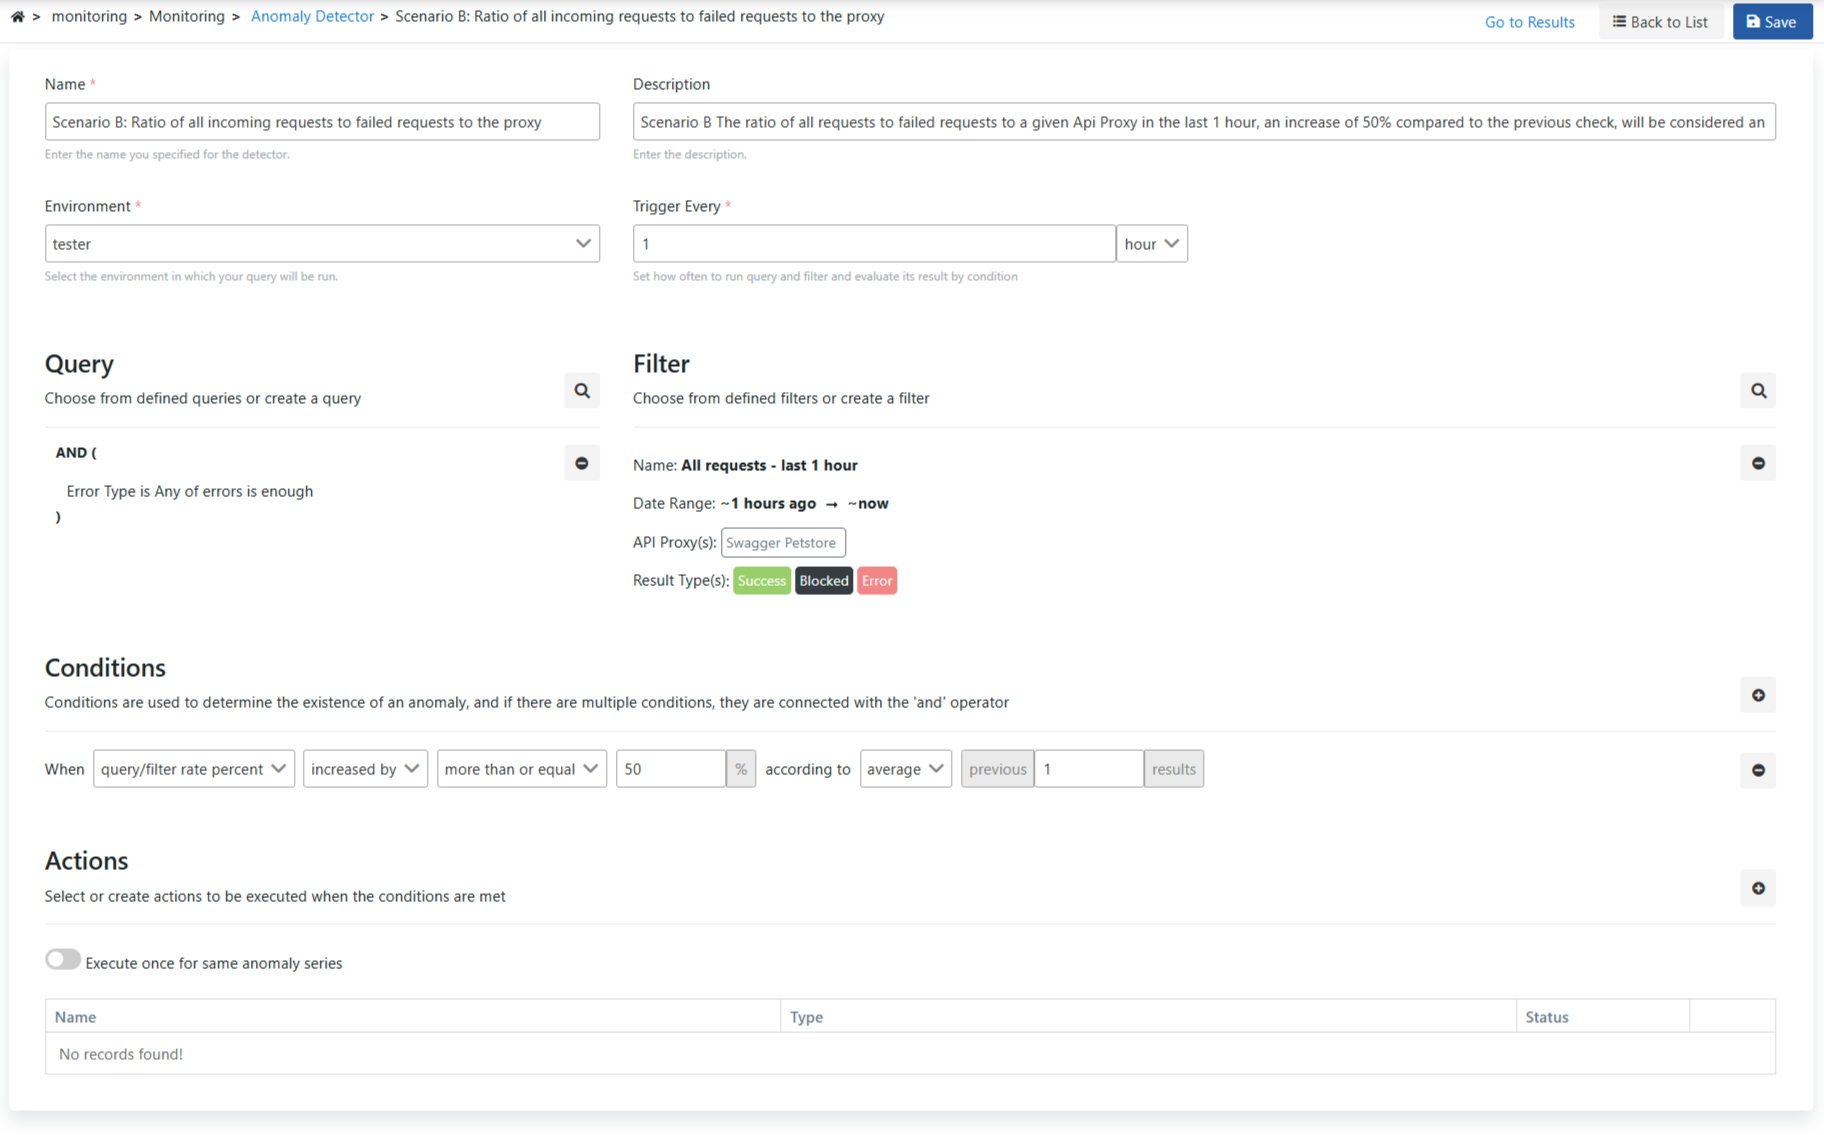Focus the previous results count field

1089,769
